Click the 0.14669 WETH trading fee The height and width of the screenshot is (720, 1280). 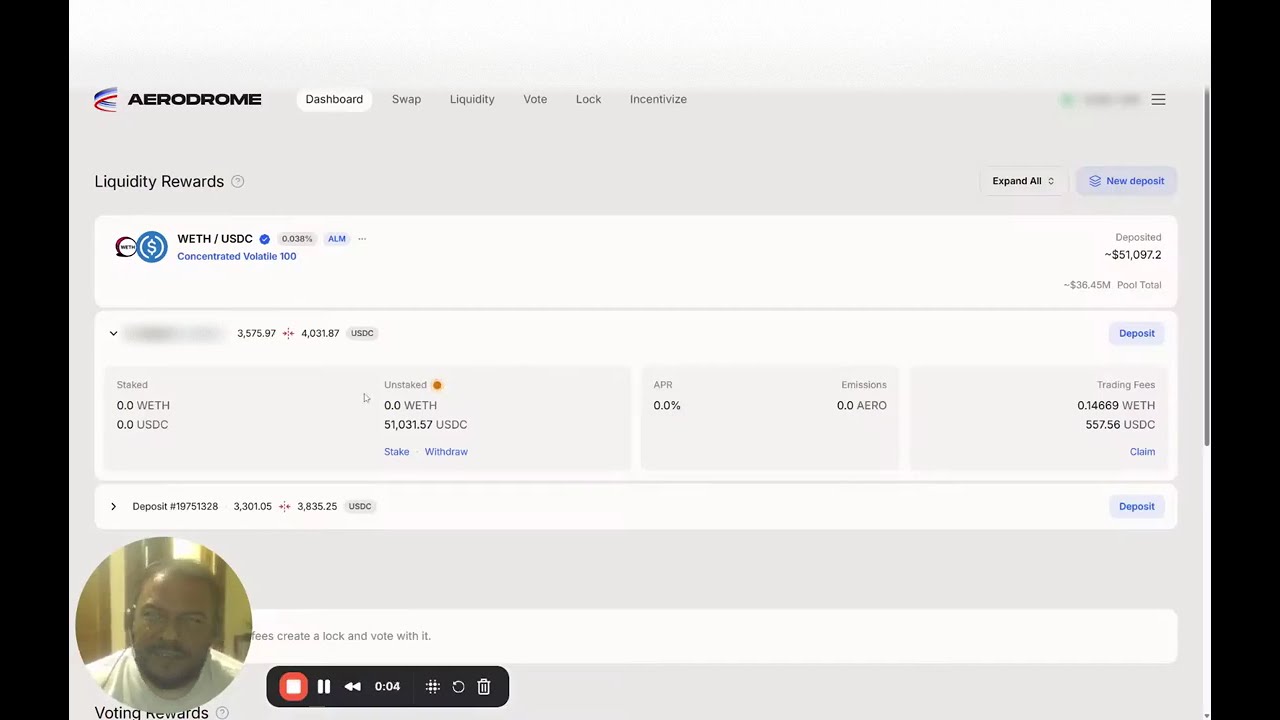pos(1116,405)
